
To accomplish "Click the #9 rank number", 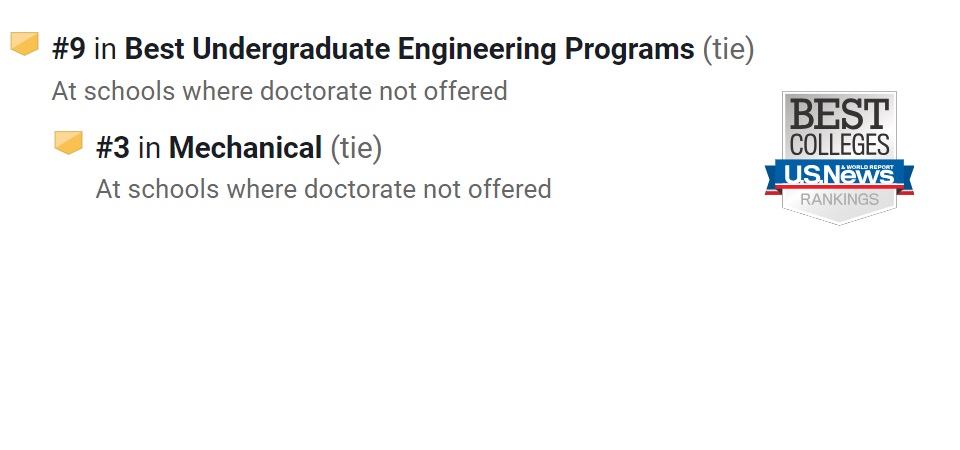I will tap(69, 49).
